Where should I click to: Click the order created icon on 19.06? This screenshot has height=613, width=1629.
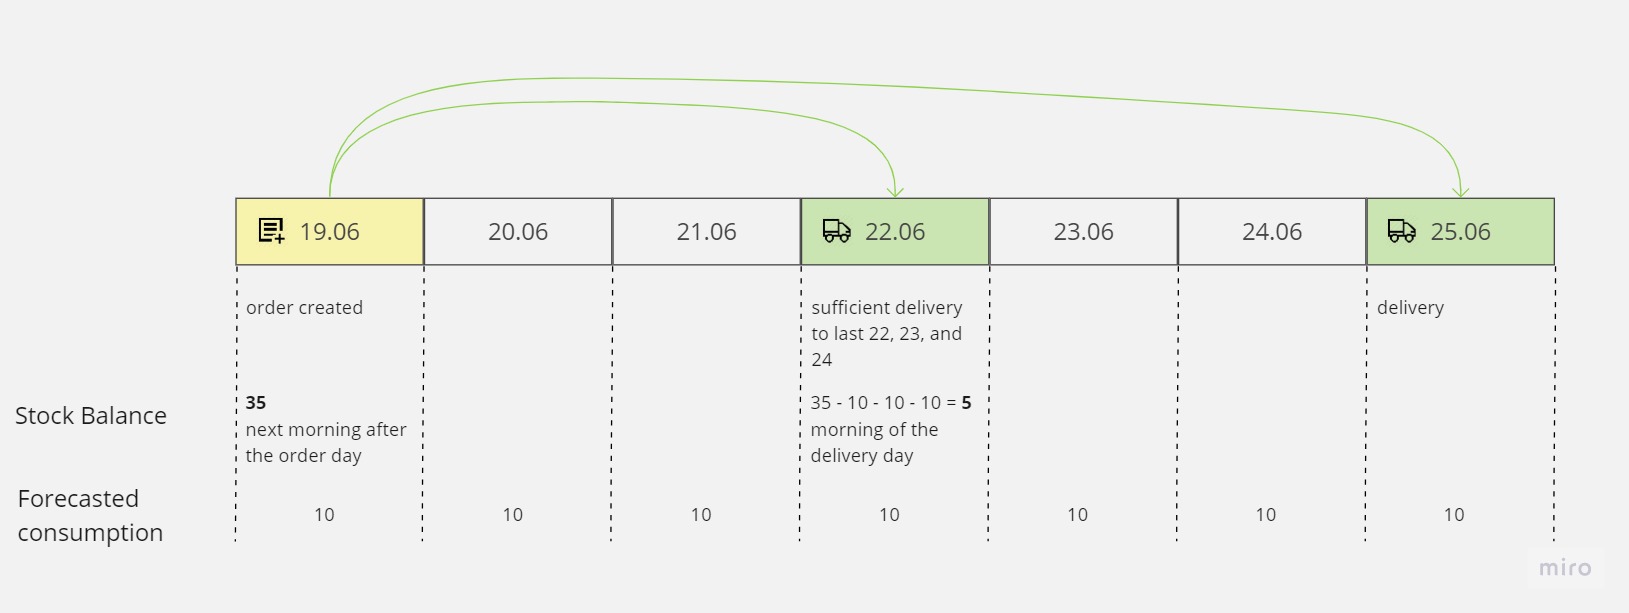tap(271, 231)
